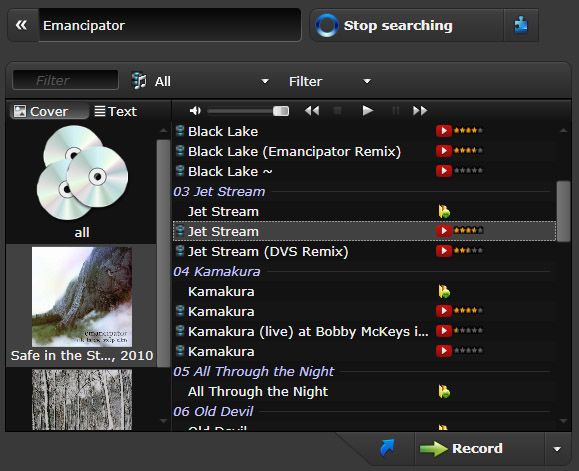Viewport: 579px width, 471px height.
Task: Click the blue puzzle plugin icon
Action: [x=521, y=25]
